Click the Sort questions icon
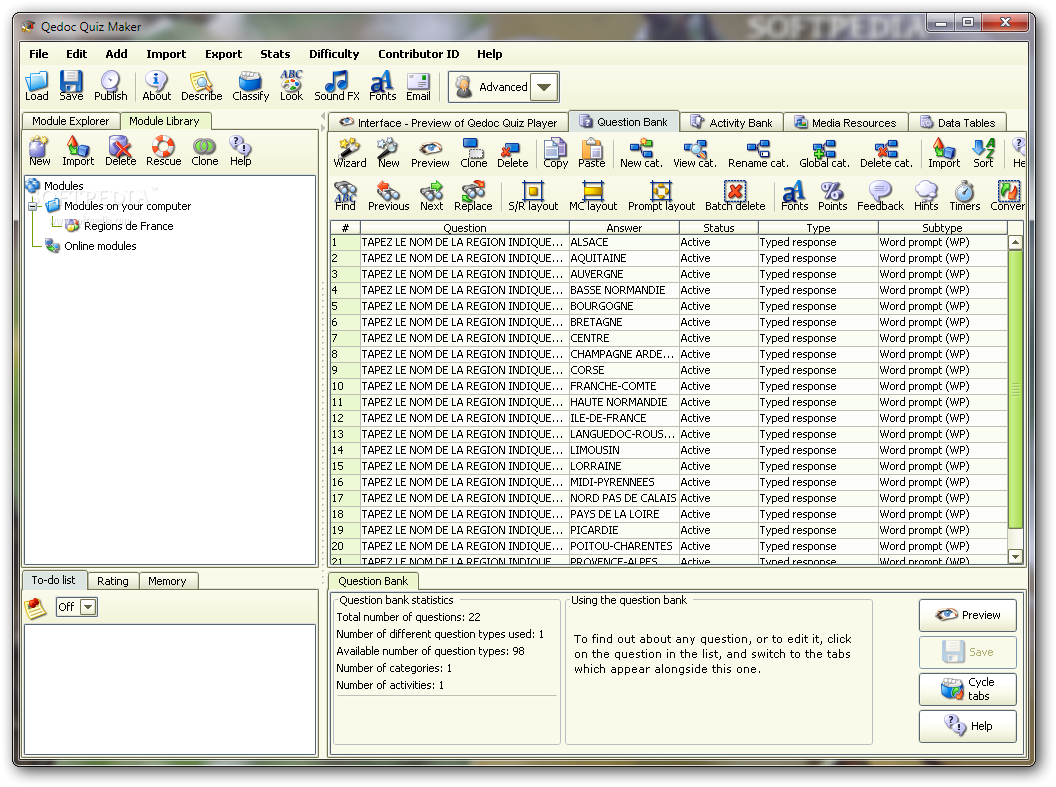The image size is (1056, 787). [x=983, y=153]
